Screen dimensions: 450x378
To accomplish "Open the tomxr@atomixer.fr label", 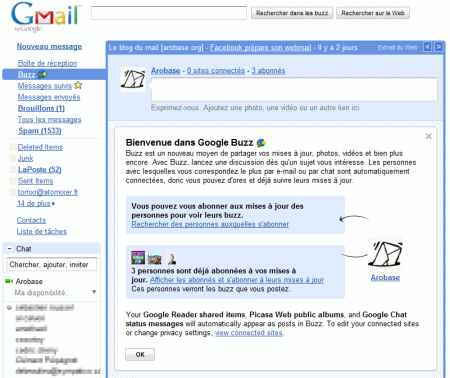I will (48, 192).
